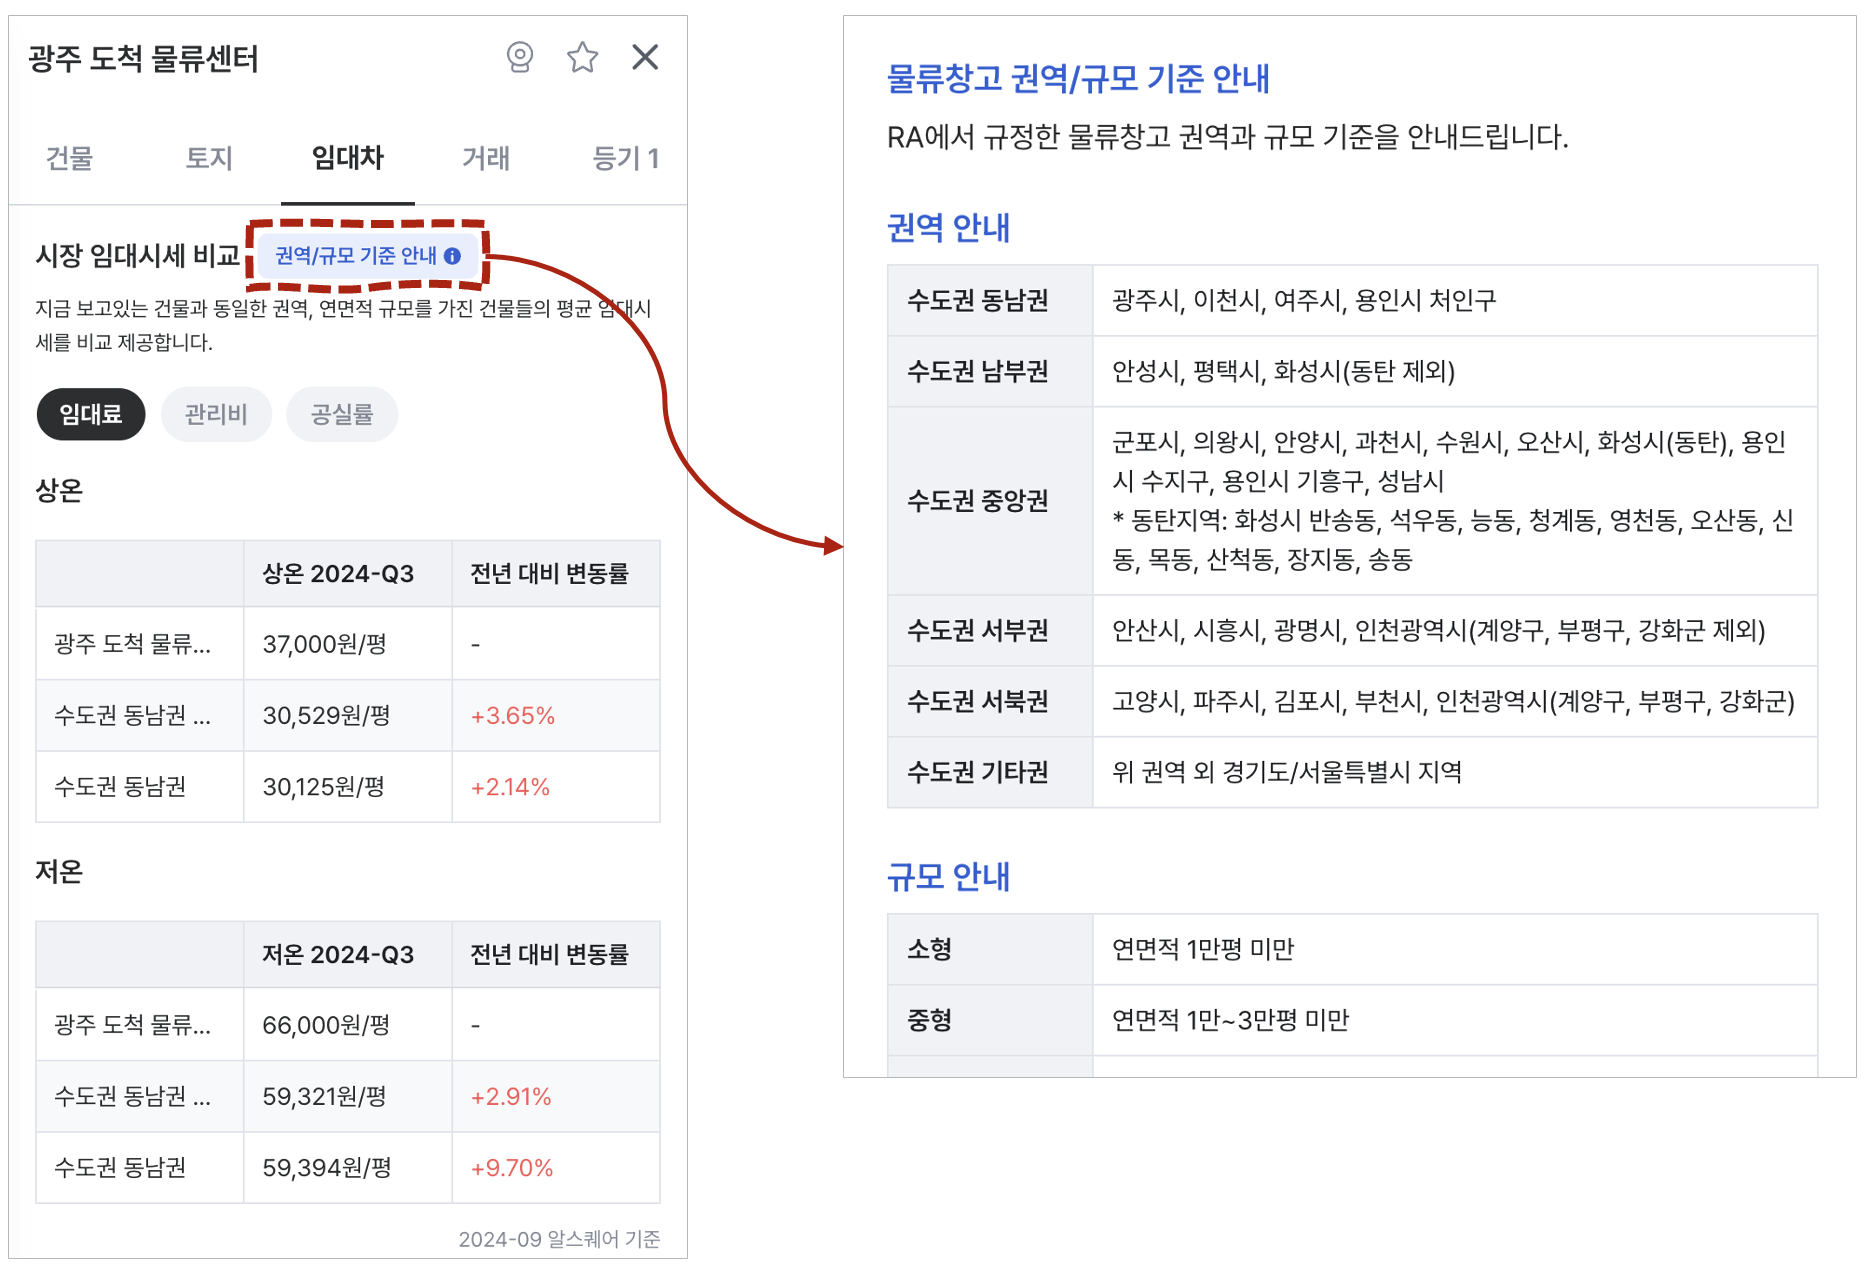The height and width of the screenshot is (1272, 1870).
Task: Click the 수도권 서부권 row label
Action: (x=978, y=631)
